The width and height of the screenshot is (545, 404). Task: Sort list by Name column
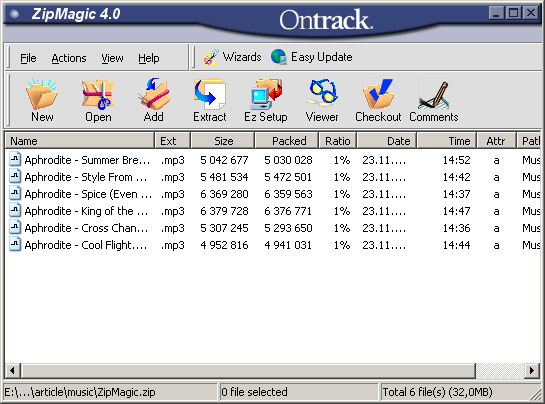80,141
